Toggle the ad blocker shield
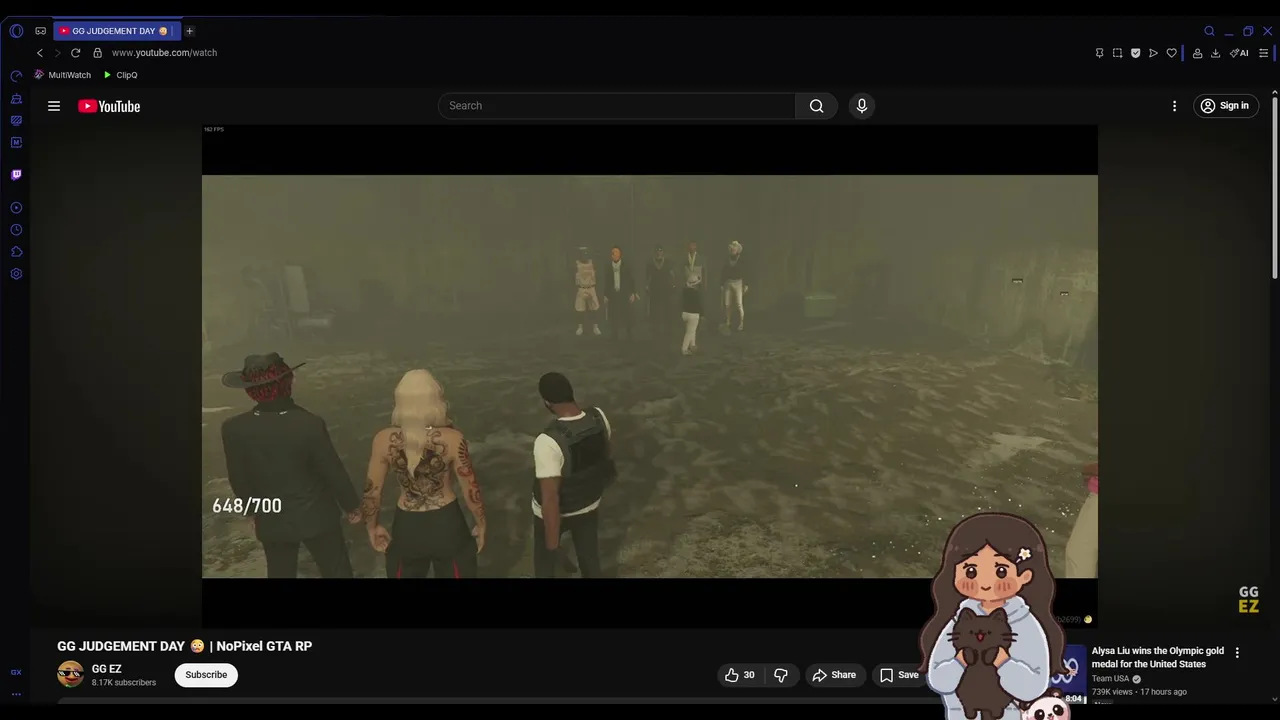The height and width of the screenshot is (720, 1280). [x=1135, y=53]
